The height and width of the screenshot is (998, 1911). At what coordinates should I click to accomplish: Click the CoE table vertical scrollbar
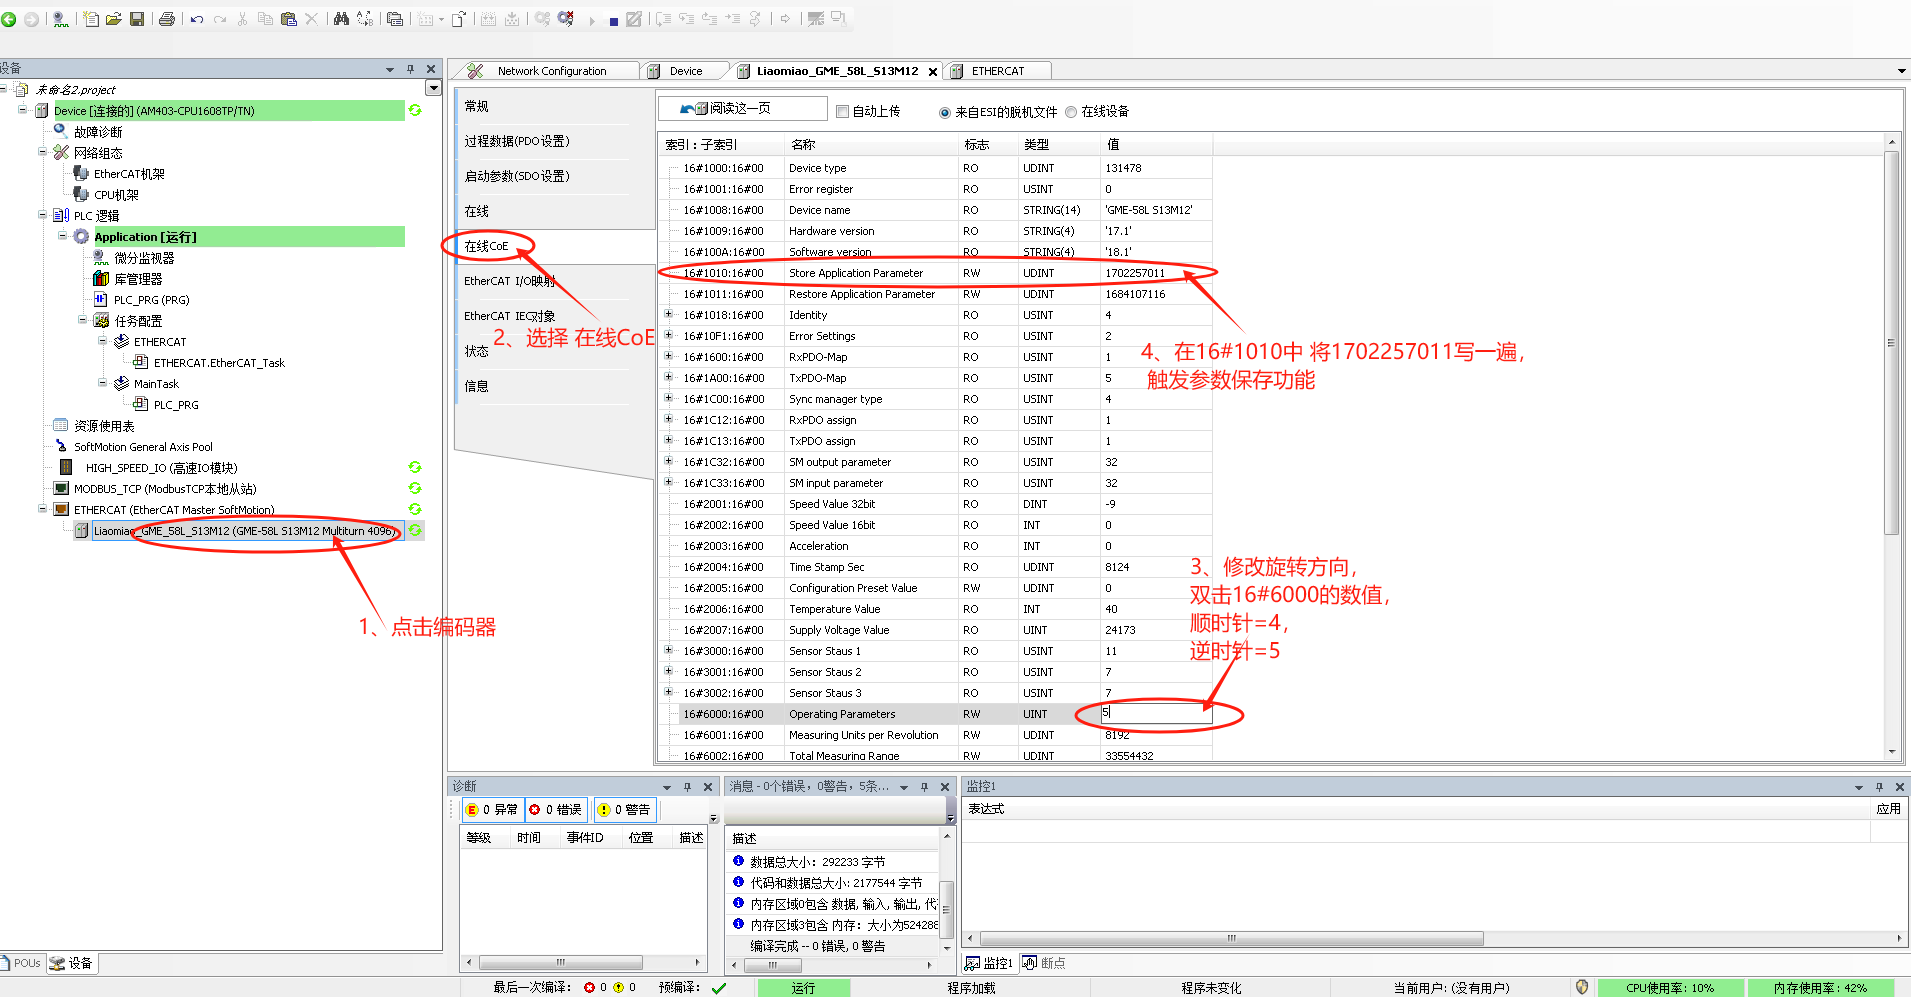[x=1891, y=342]
